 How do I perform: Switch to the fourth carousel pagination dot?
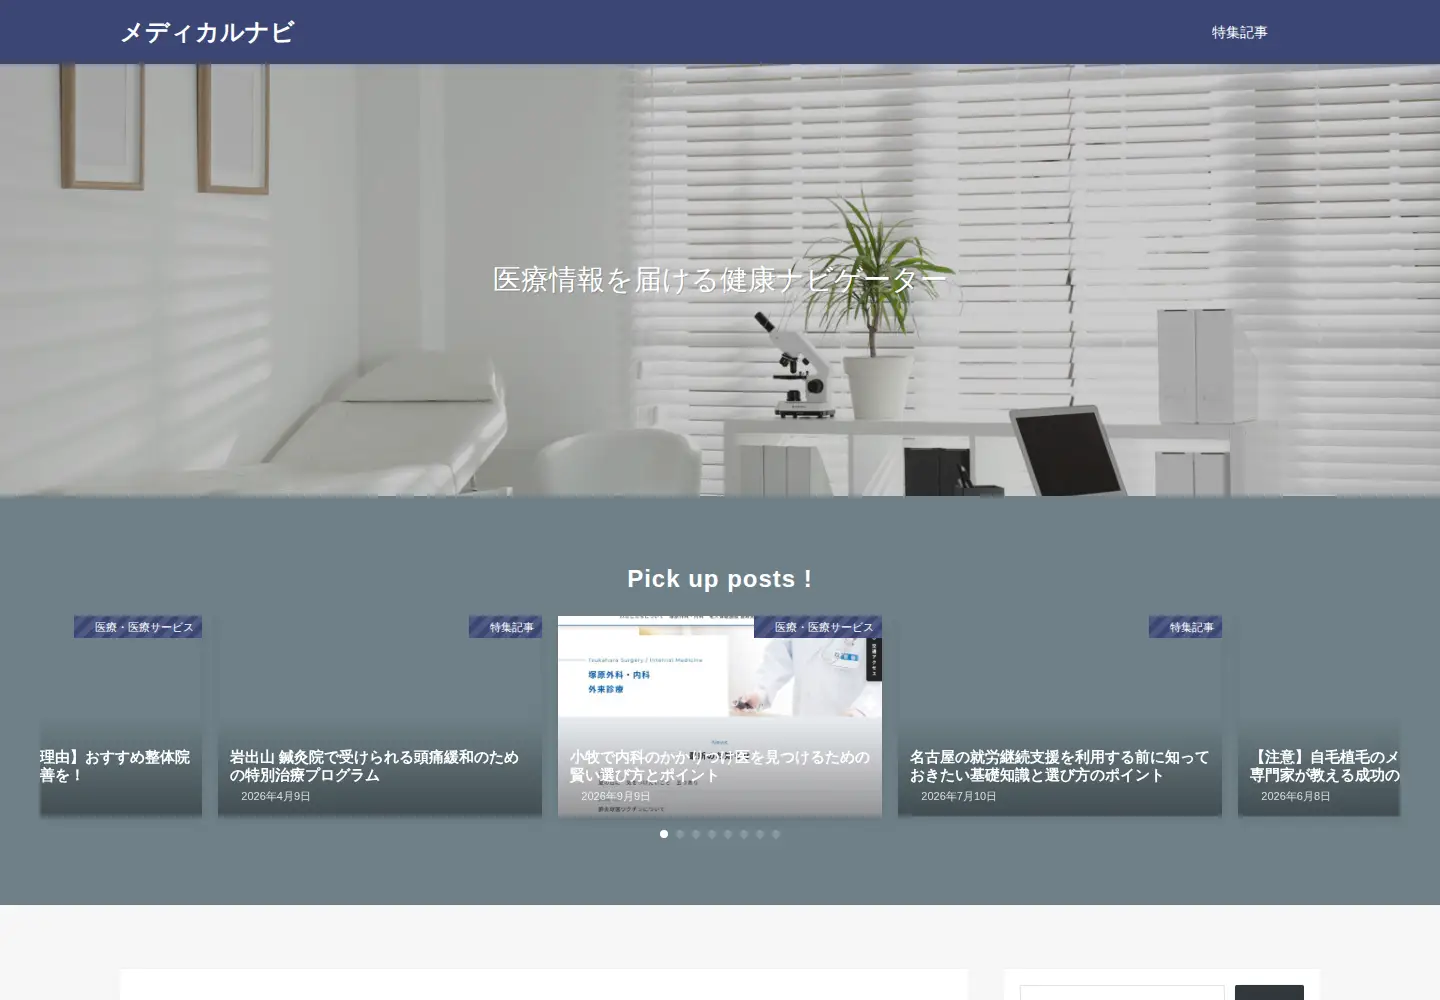tap(712, 834)
